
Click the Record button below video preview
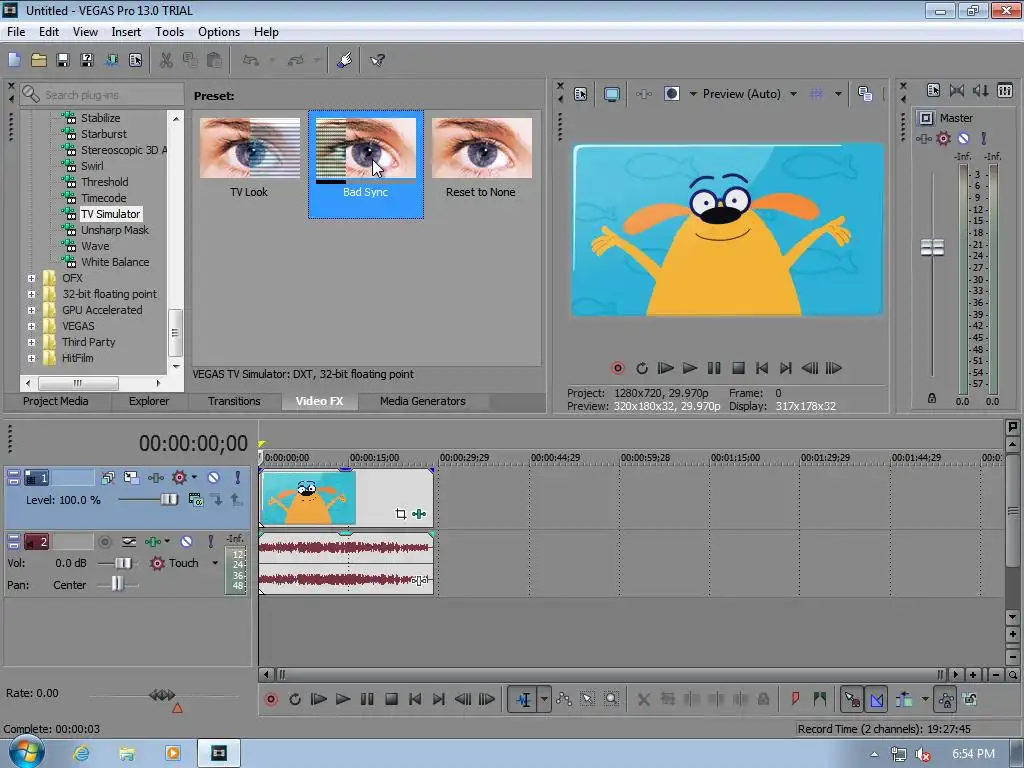(x=617, y=368)
